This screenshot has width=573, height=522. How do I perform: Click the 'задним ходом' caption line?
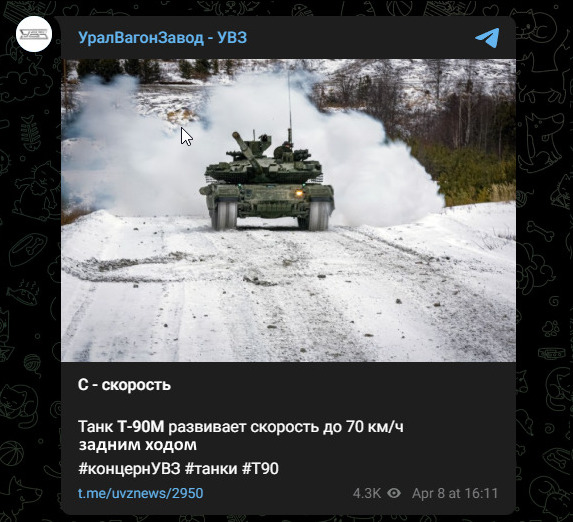point(138,445)
